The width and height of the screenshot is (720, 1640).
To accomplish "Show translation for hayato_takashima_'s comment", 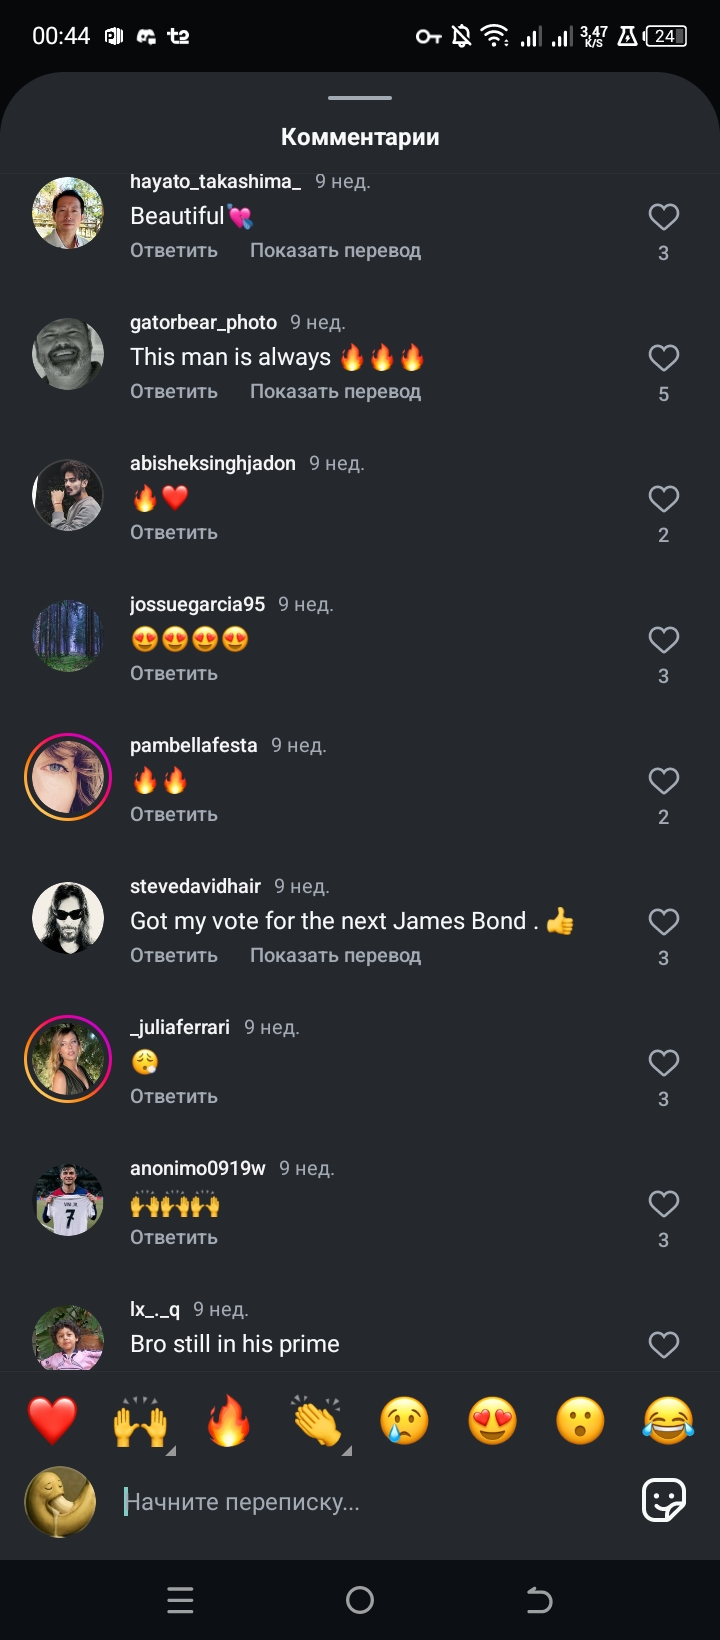I will pos(335,251).
